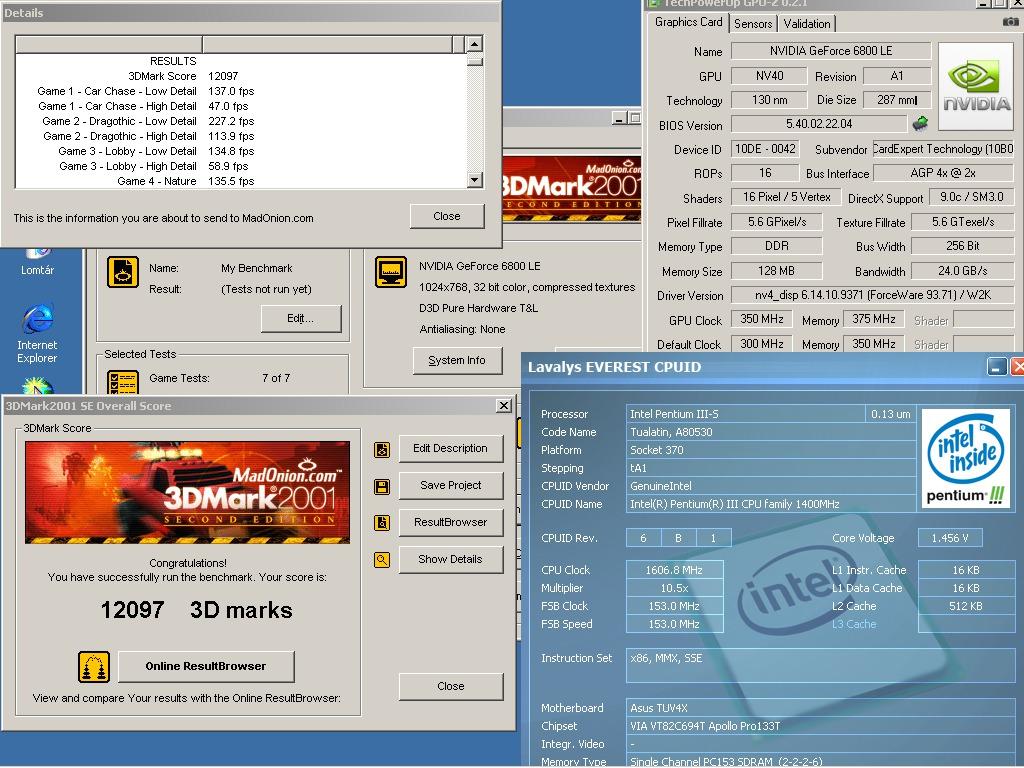Open the Lomtár recycle bin desktop icon
Screen dimensions: 1024x768
click(37, 263)
